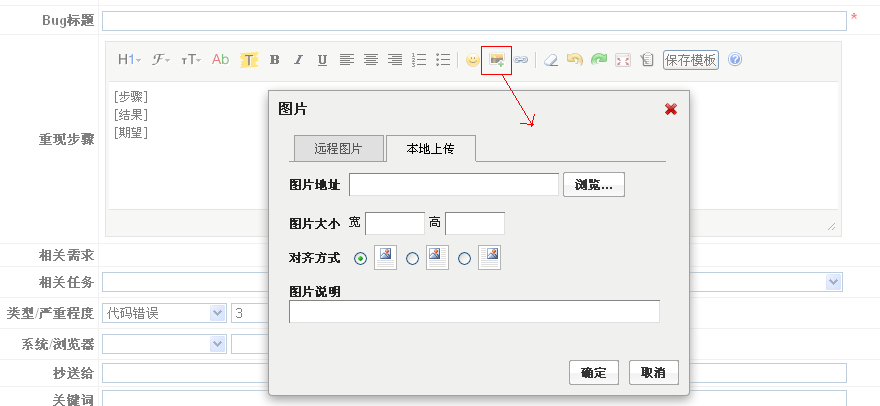Select the third alignment radio button
This screenshot has width=880, height=406.
[x=464, y=259]
